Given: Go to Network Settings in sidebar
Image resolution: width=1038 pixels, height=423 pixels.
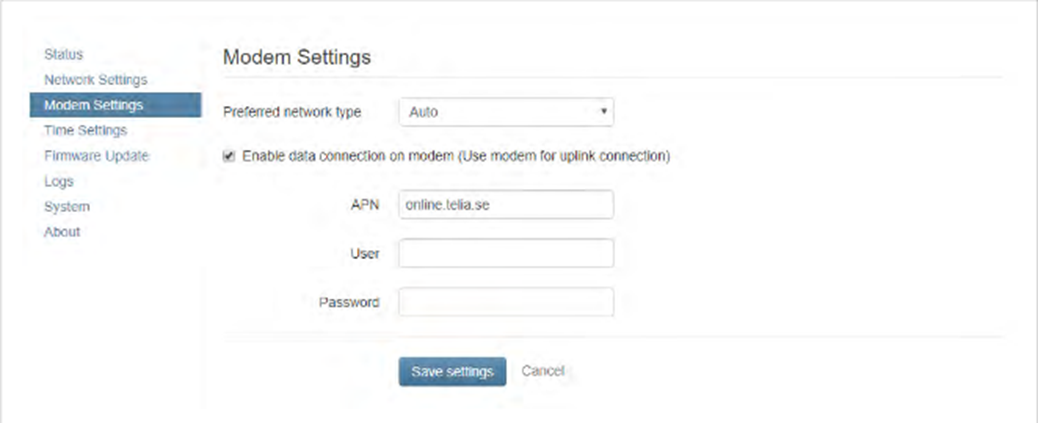Looking at the screenshot, I should (x=95, y=80).
